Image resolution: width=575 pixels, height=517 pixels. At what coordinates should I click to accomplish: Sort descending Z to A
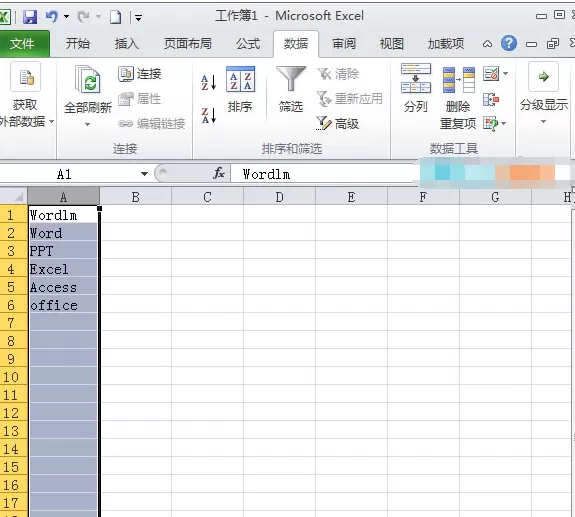point(208,115)
